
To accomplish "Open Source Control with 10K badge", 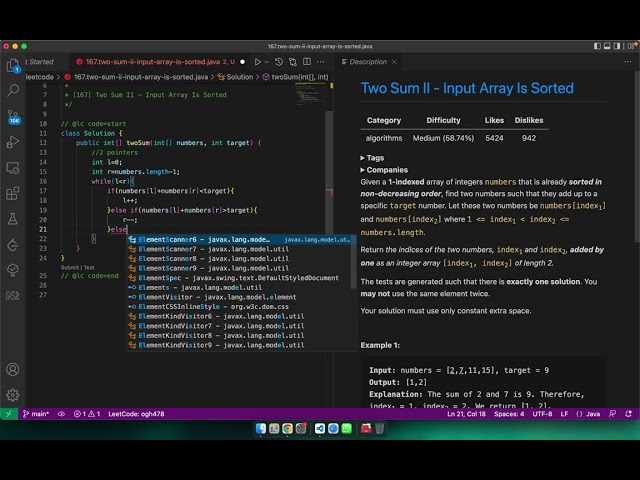I will coord(13,116).
